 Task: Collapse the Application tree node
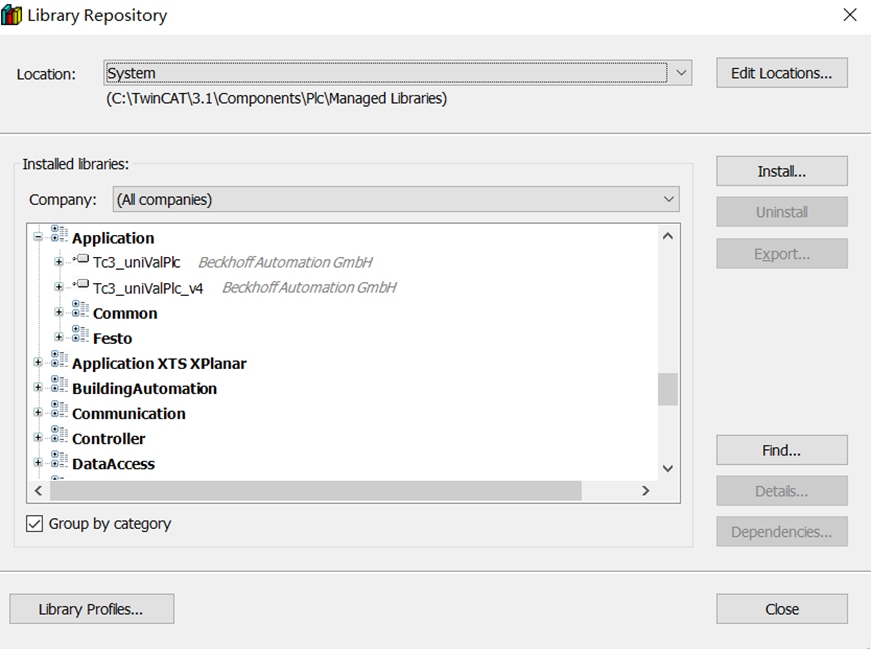pos(39,238)
